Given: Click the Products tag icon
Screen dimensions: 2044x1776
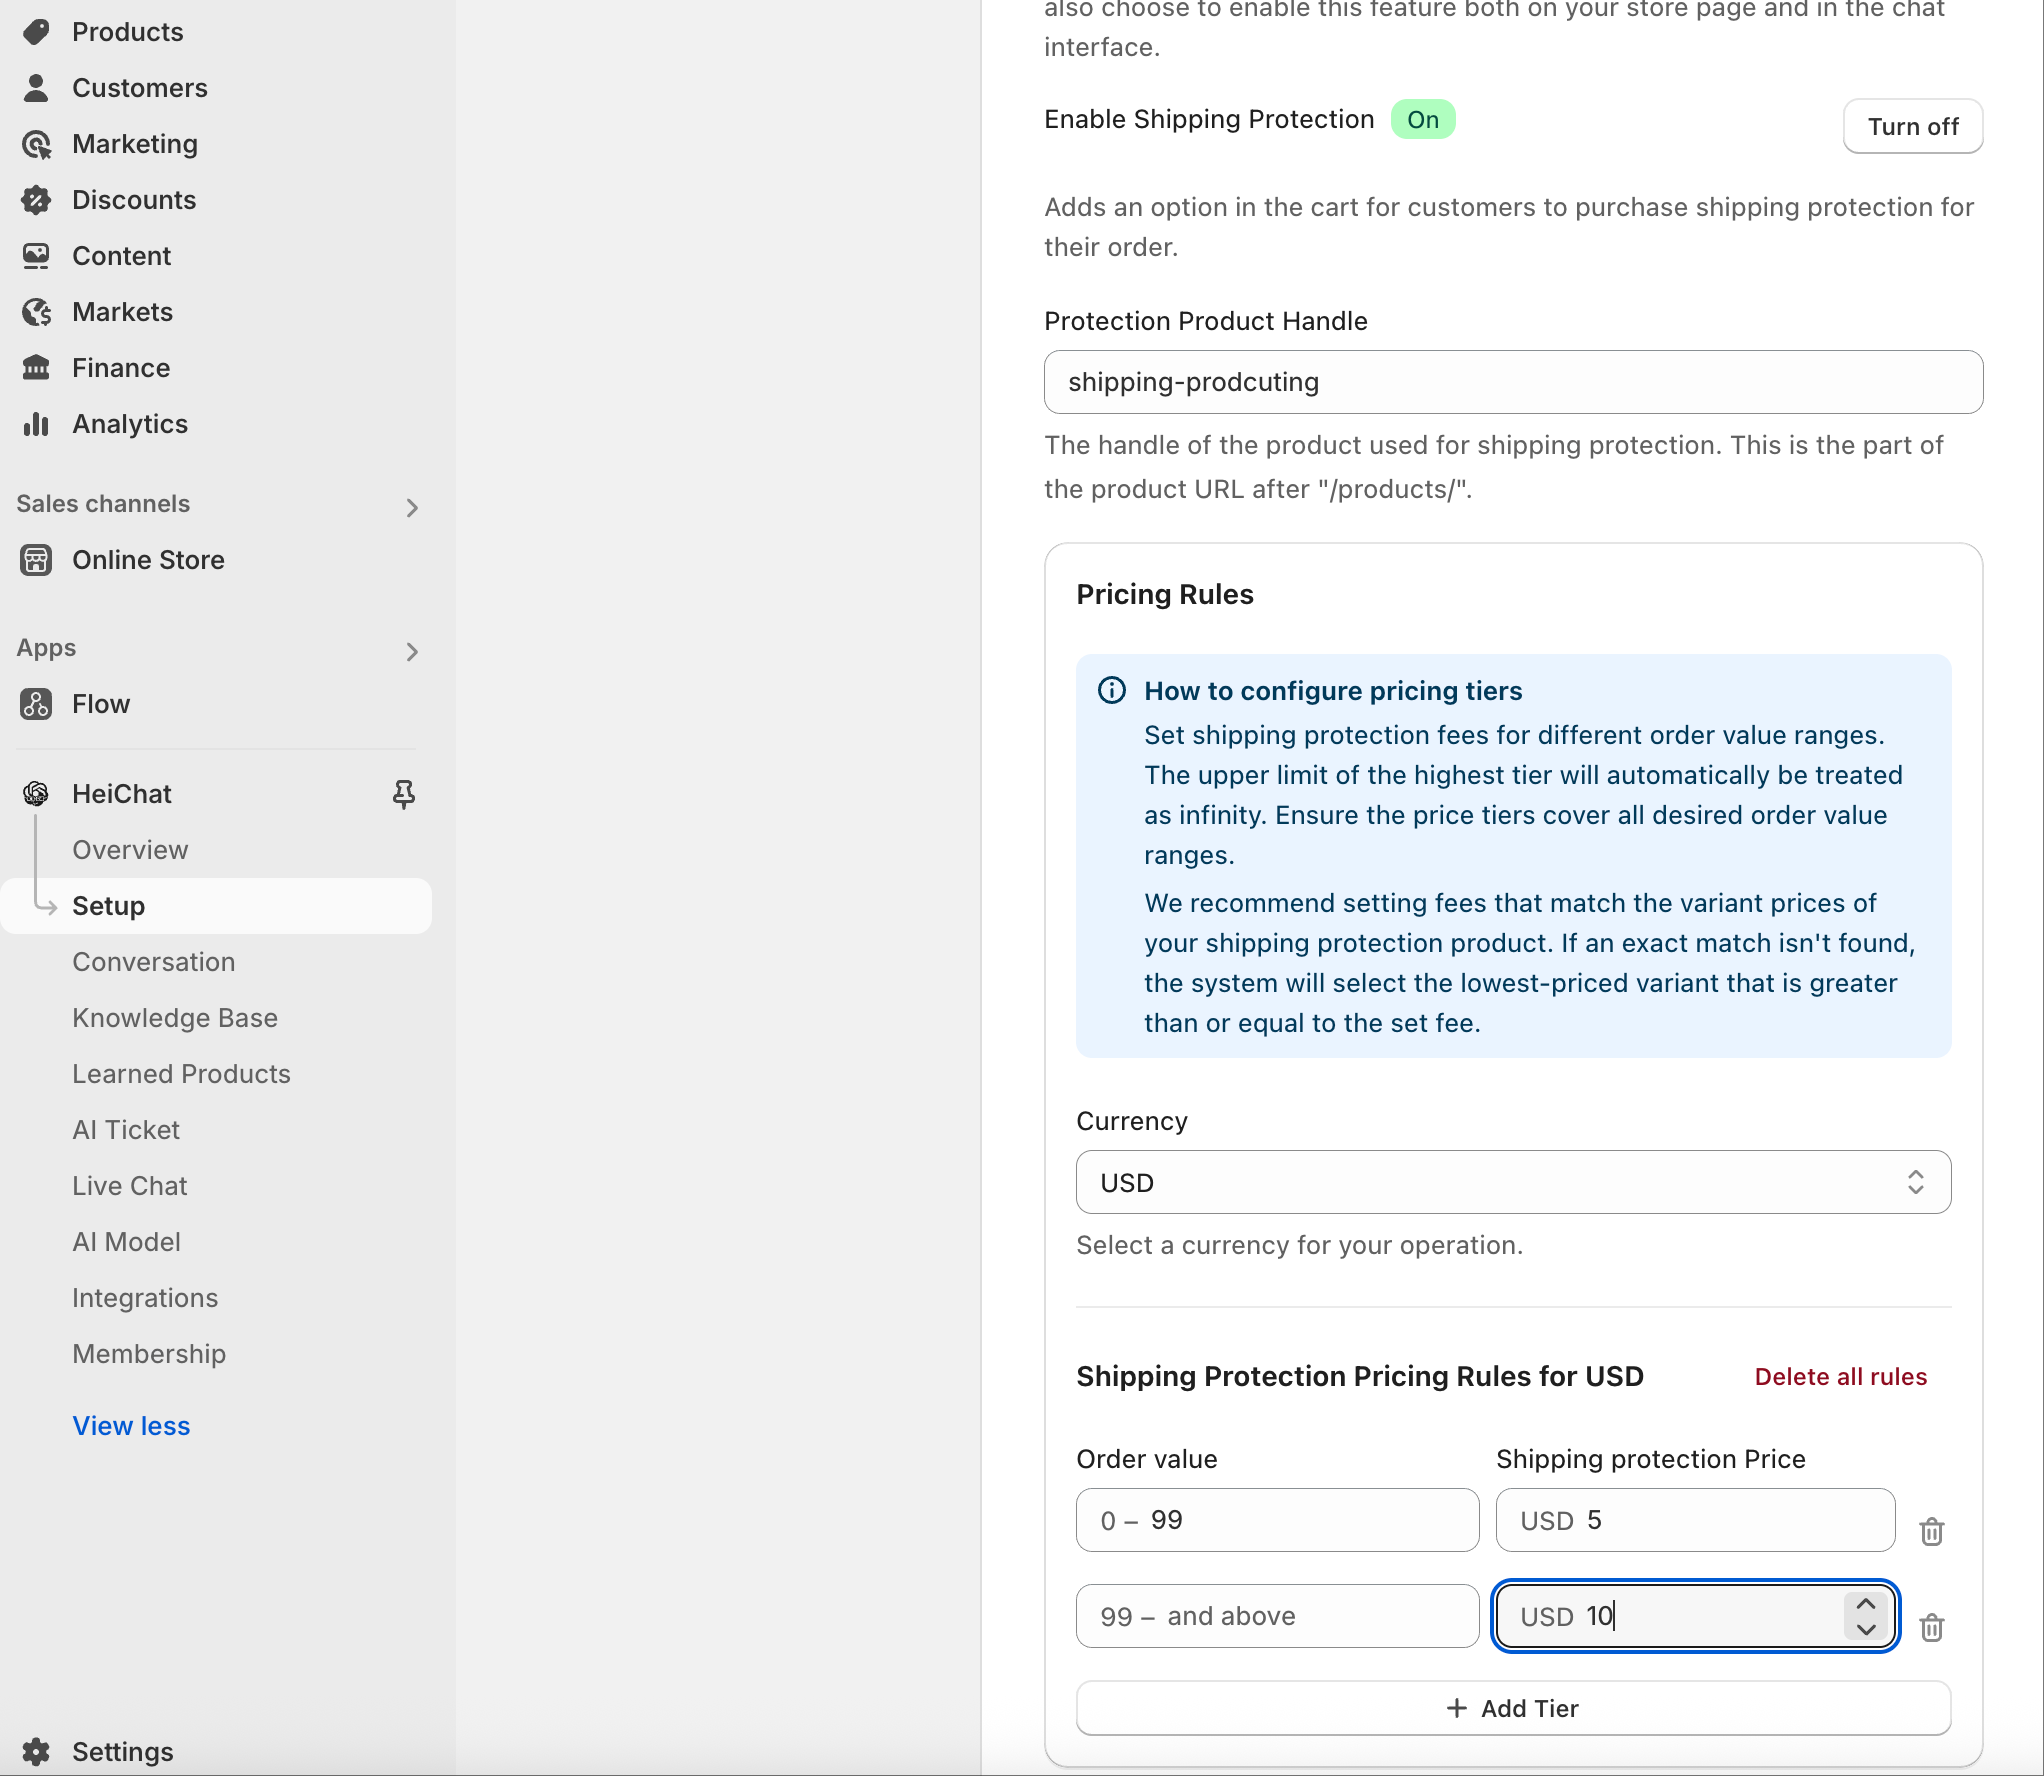Looking at the screenshot, I should [36, 32].
